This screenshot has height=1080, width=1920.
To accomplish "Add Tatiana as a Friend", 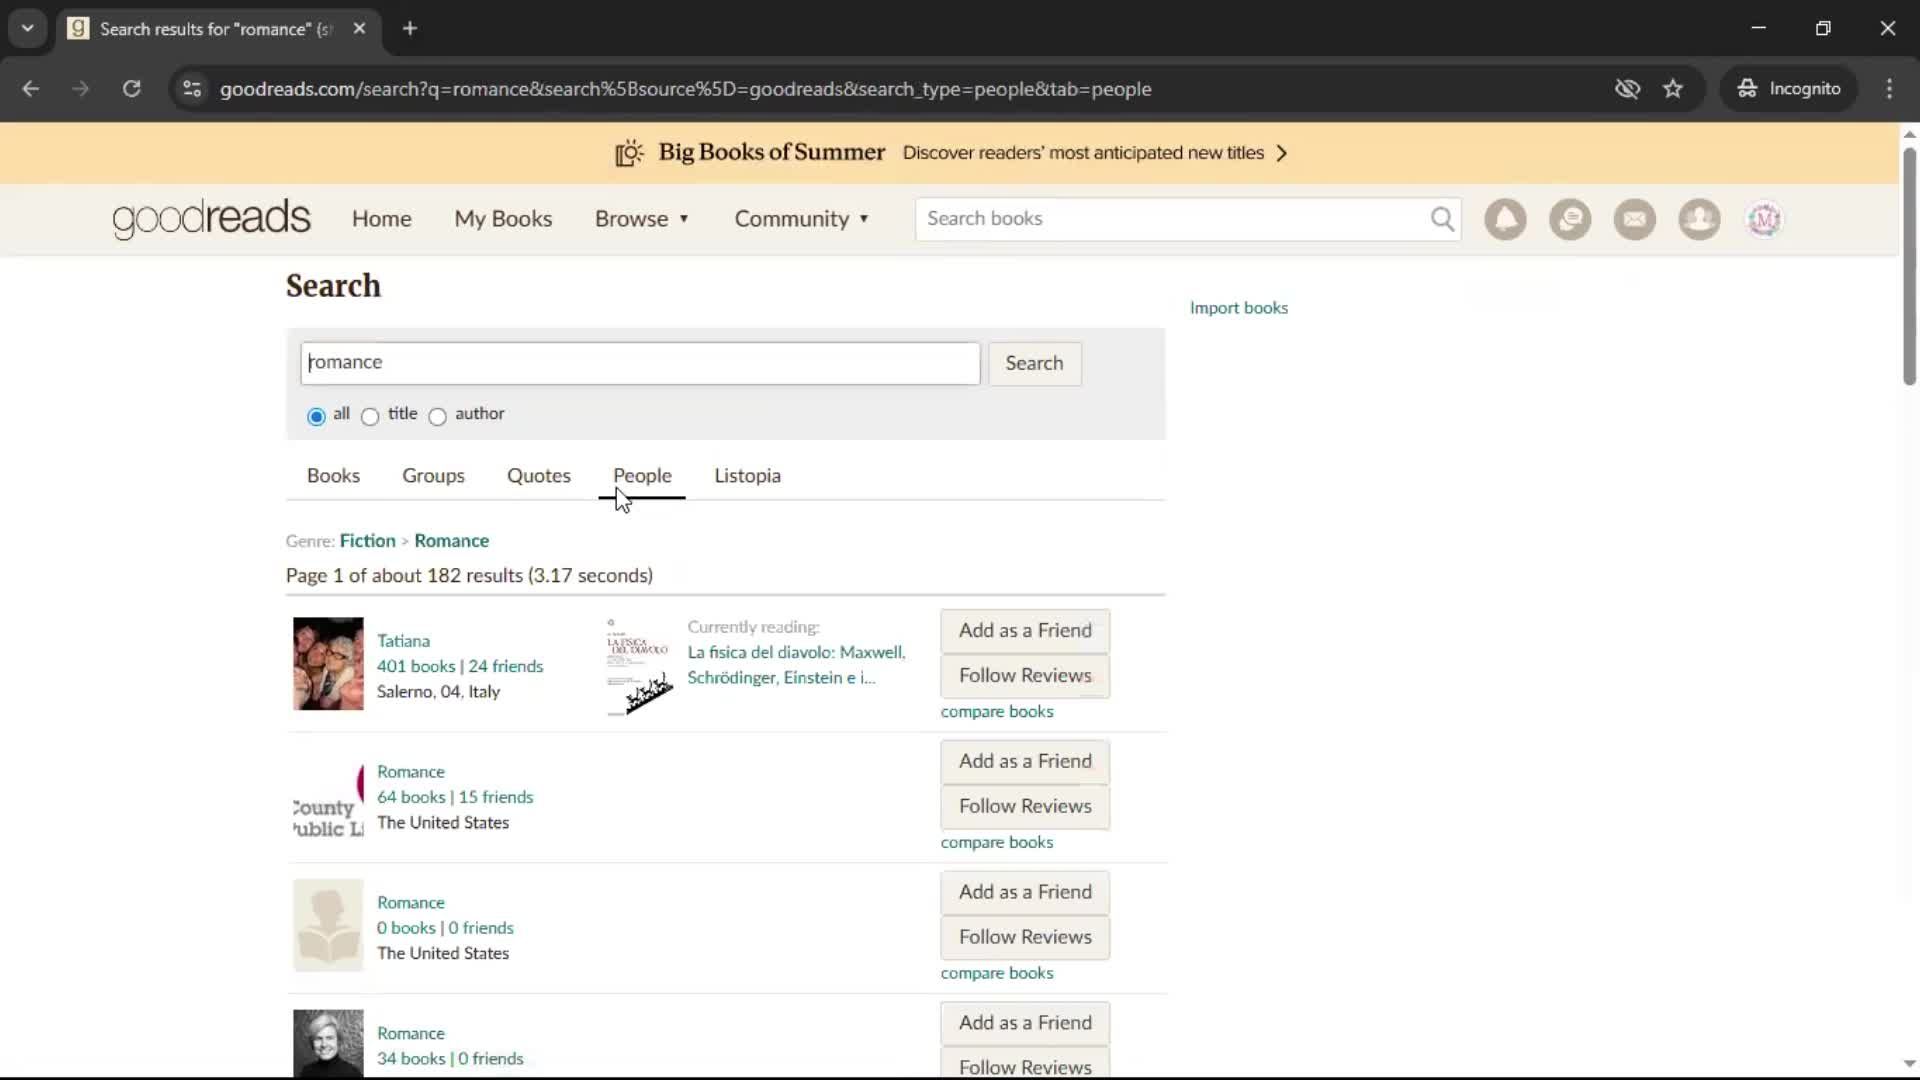I will pos(1025,631).
